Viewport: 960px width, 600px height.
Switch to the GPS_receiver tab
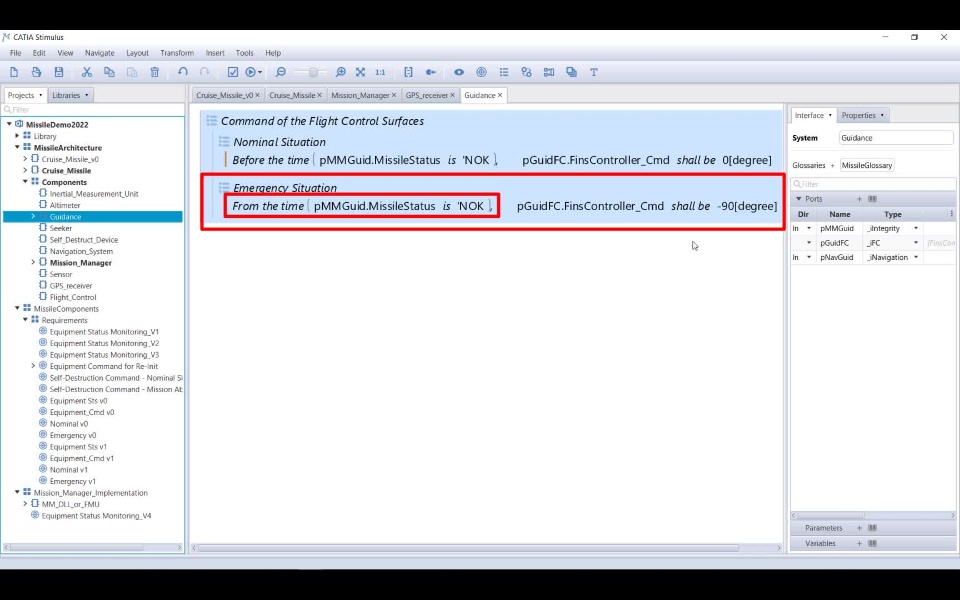427,96
